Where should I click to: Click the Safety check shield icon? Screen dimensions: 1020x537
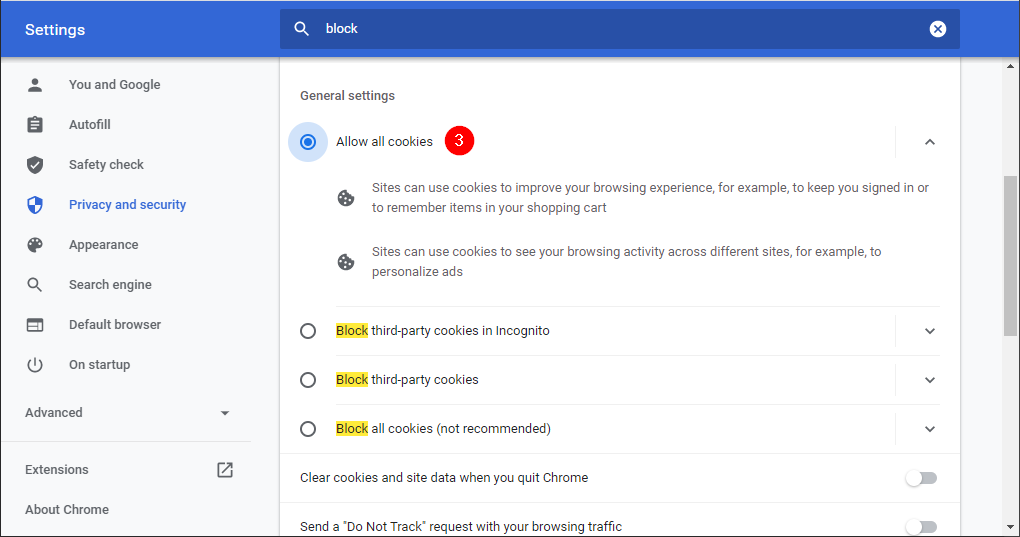(35, 165)
